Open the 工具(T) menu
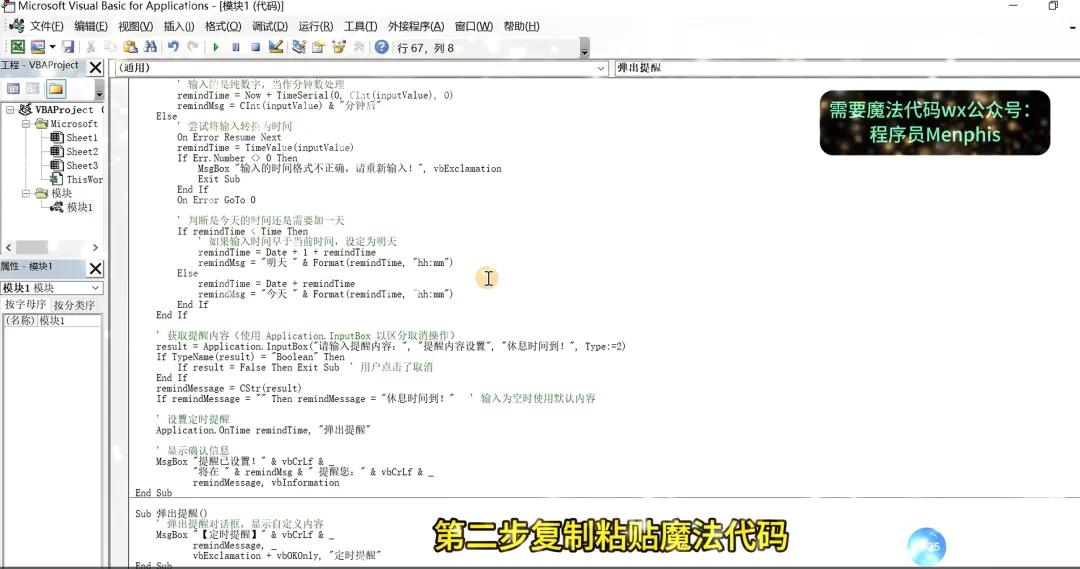 [361, 26]
